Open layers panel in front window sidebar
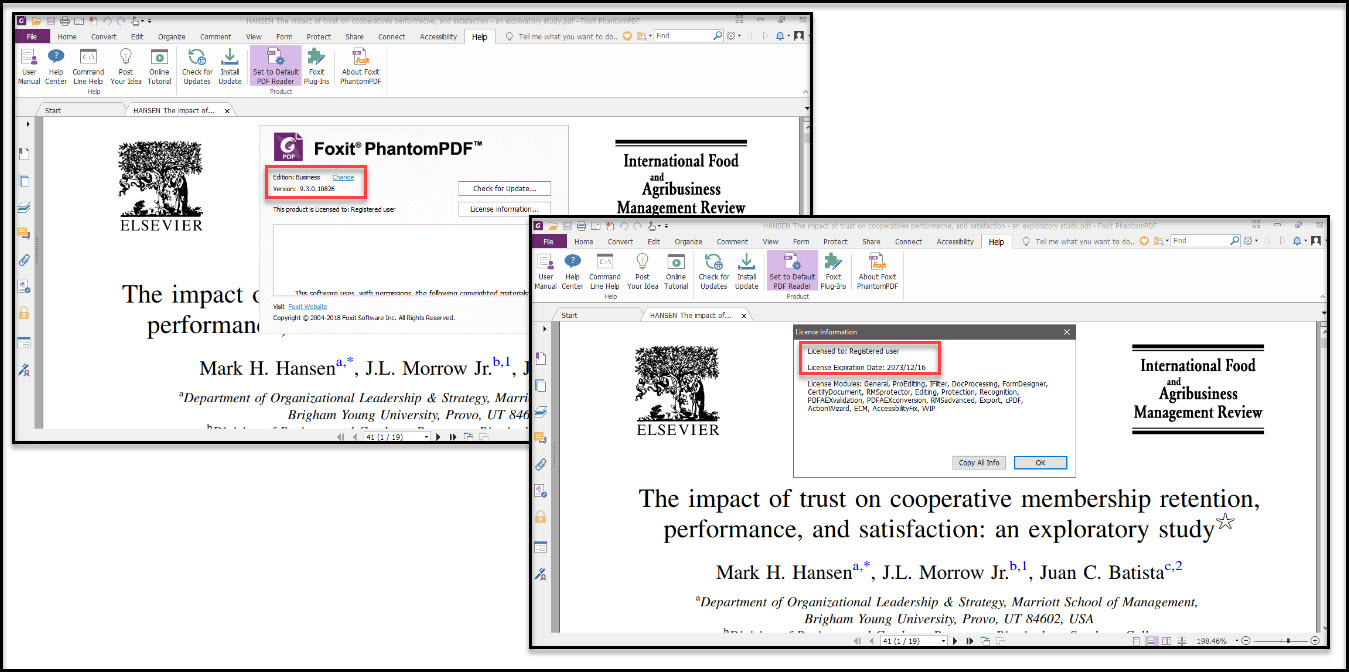Image resolution: width=1349 pixels, height=672 pixels. click(541, 411)
